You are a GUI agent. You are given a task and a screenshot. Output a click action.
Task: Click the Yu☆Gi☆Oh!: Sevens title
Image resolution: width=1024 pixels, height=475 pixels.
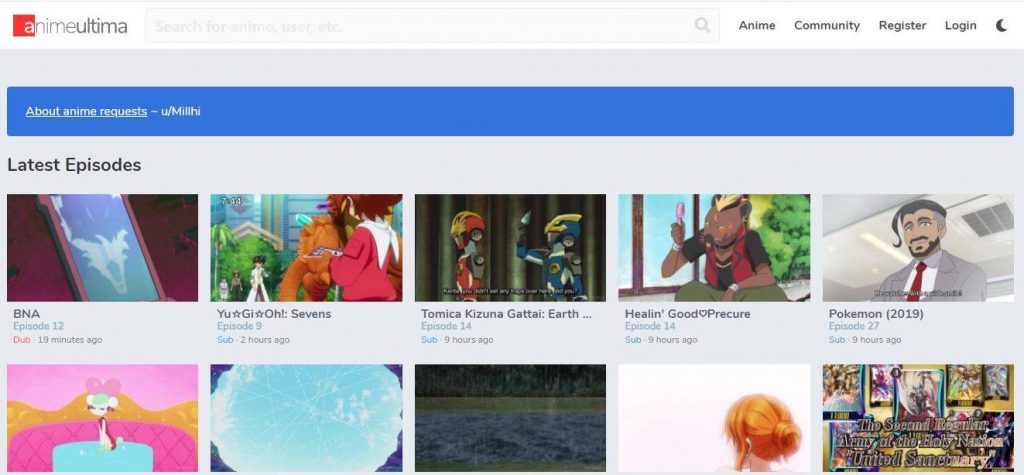pos(274,314)
